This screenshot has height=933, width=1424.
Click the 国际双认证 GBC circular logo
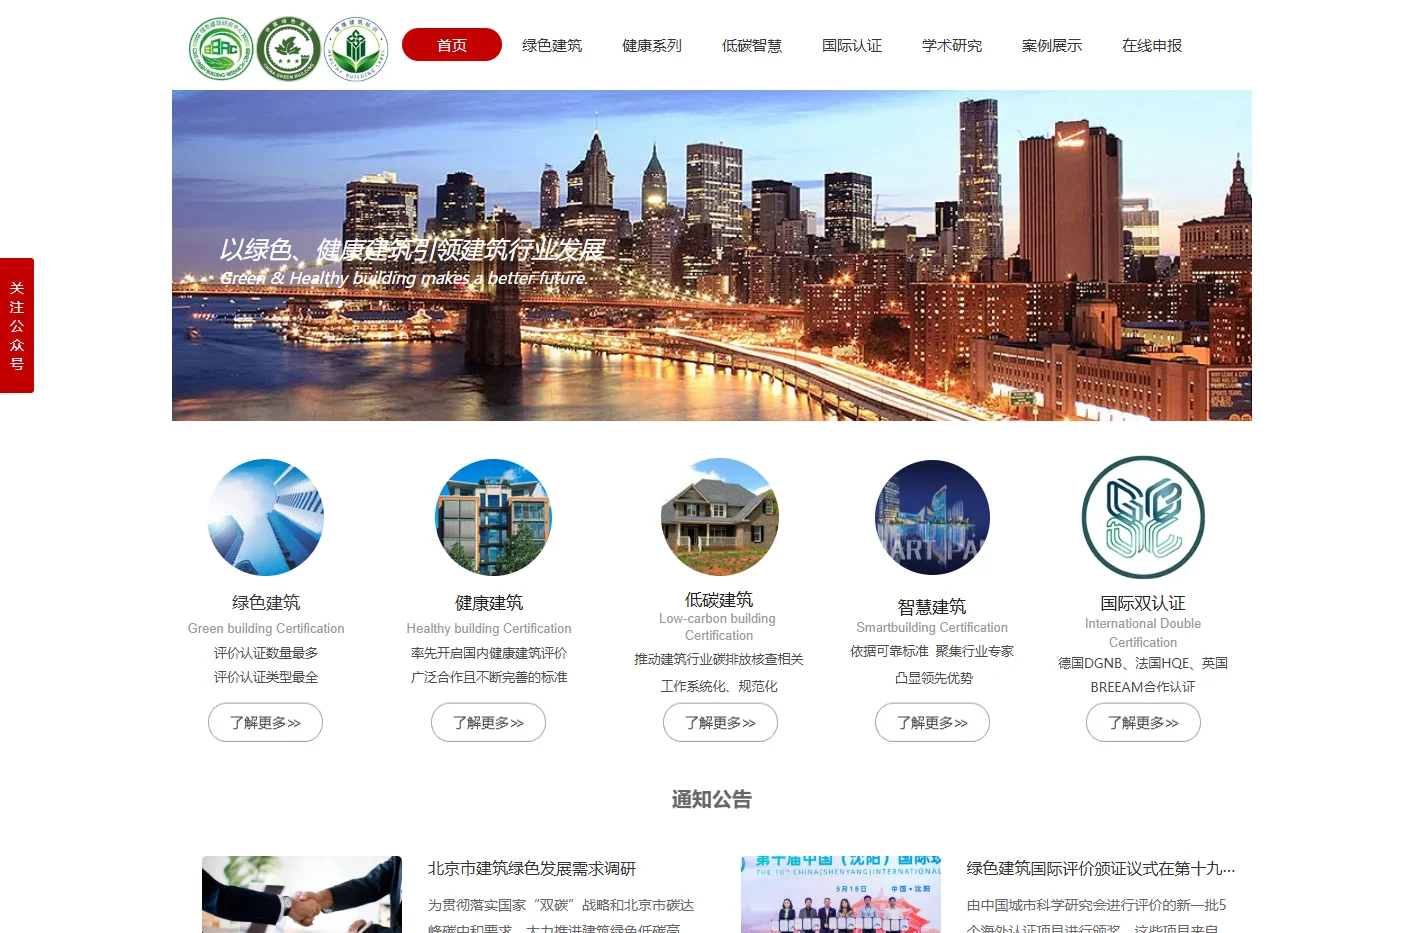click(x=1143, y=517)
